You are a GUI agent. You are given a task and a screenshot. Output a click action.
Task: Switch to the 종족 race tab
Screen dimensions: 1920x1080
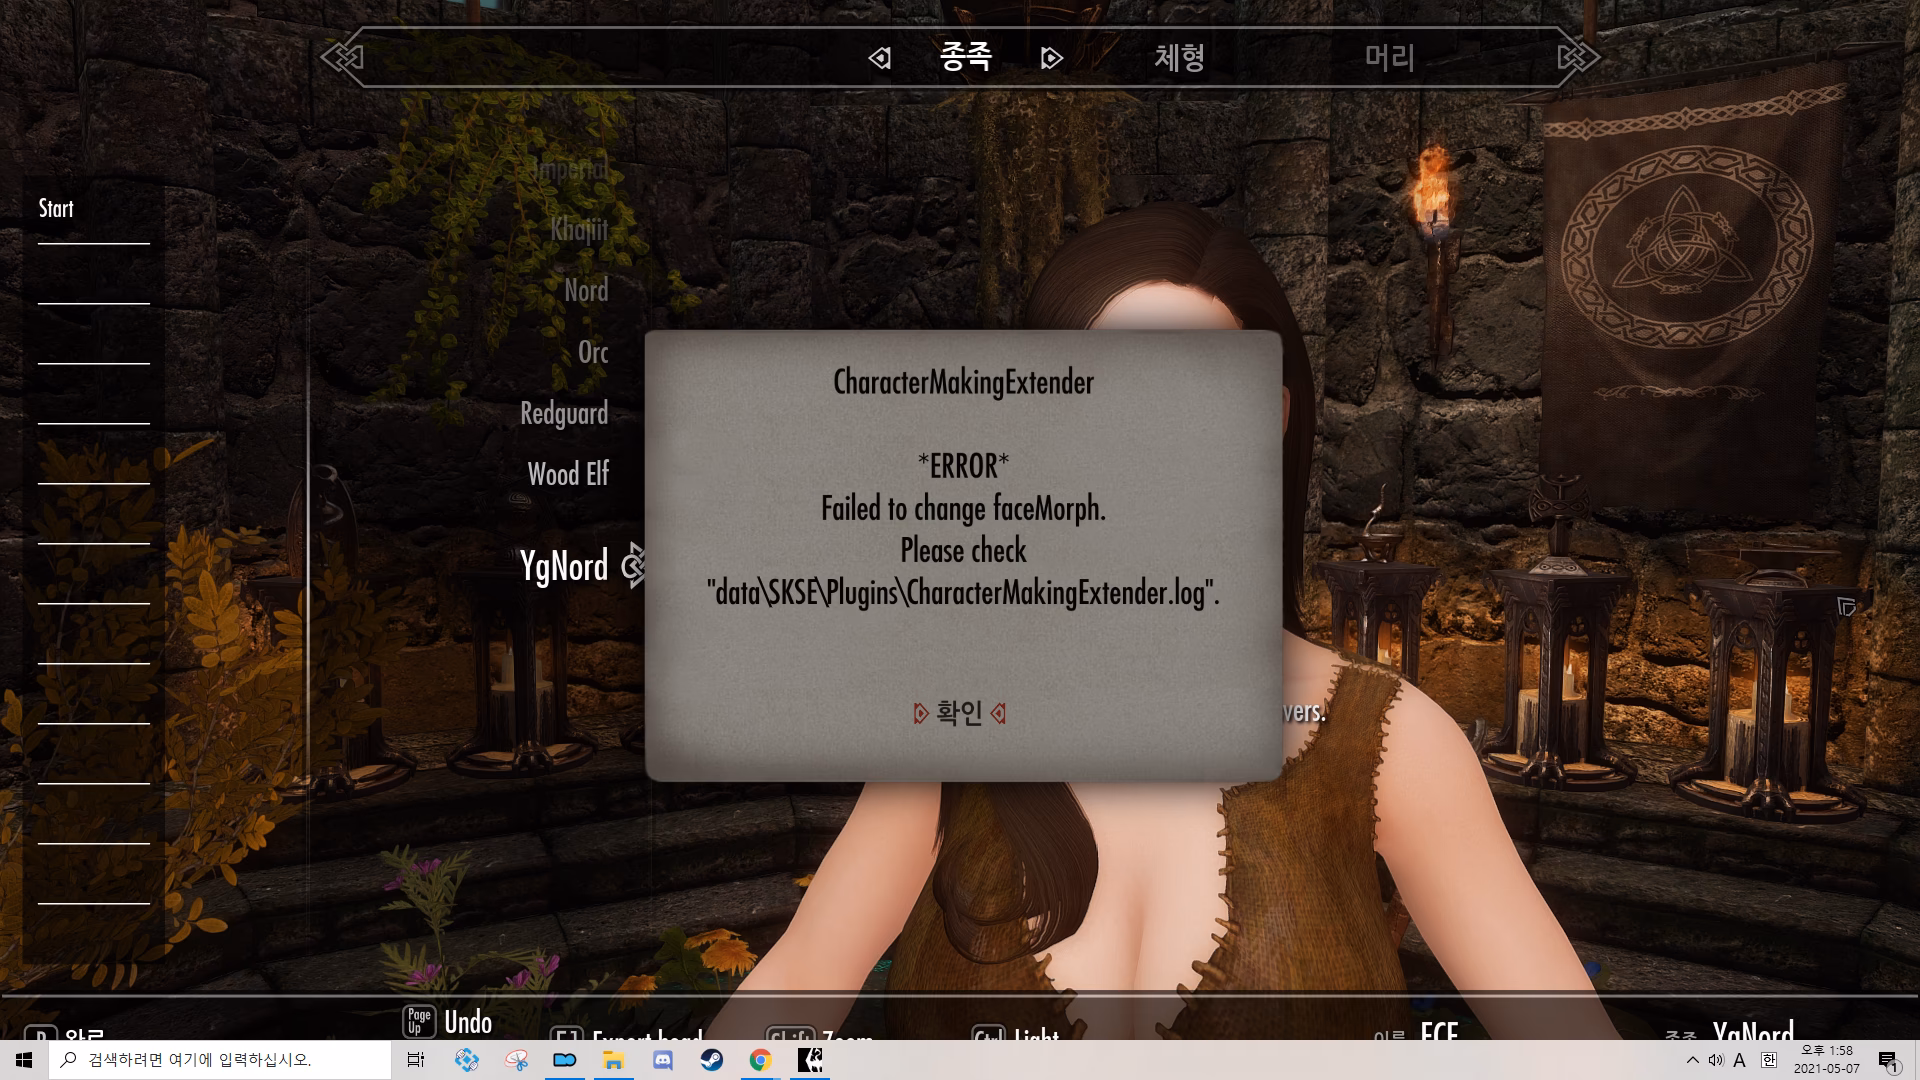pos(965,57)
